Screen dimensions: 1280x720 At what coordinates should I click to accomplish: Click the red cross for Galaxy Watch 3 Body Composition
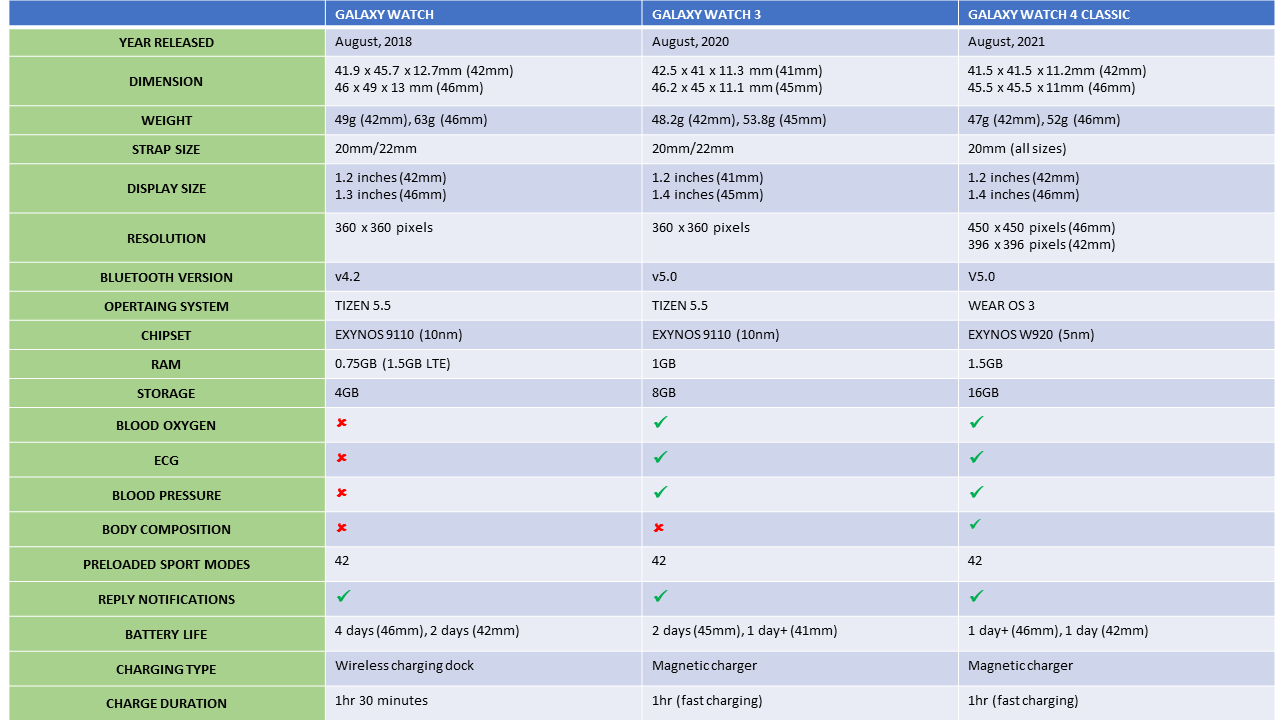tap(658, 528)
